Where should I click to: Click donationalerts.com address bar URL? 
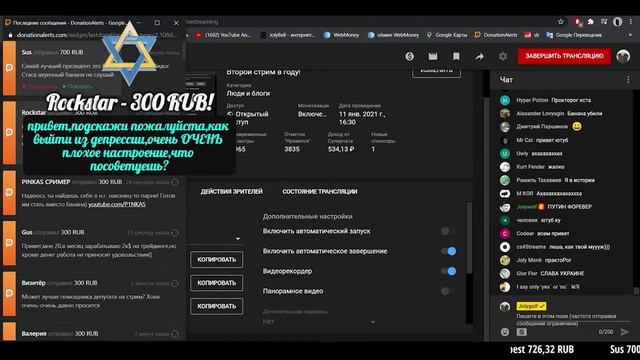click(x=98, y=35)
